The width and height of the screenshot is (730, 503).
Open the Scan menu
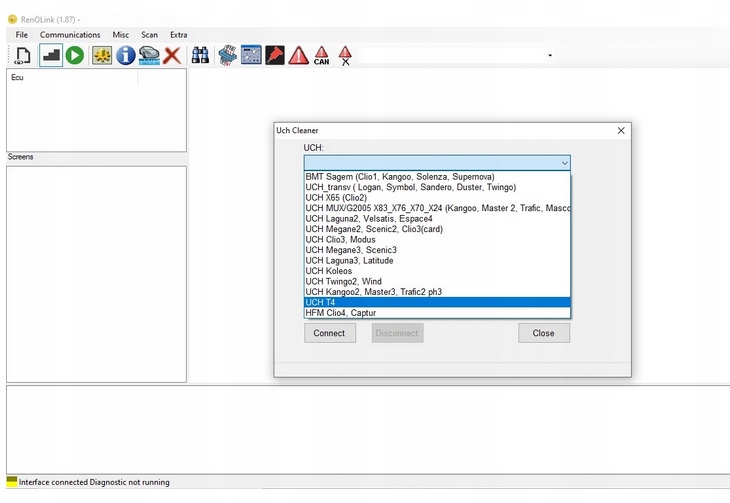point(149,35)
